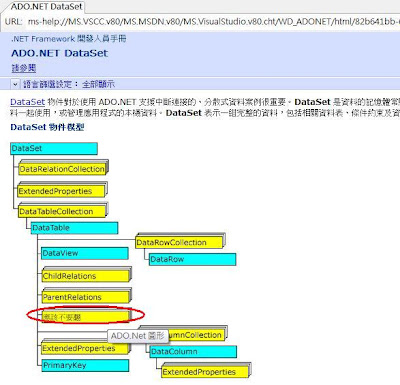Screen dimensions: 400x385
Task: Click the ADO.NET DataSet page title
Action: coord(60,53)
